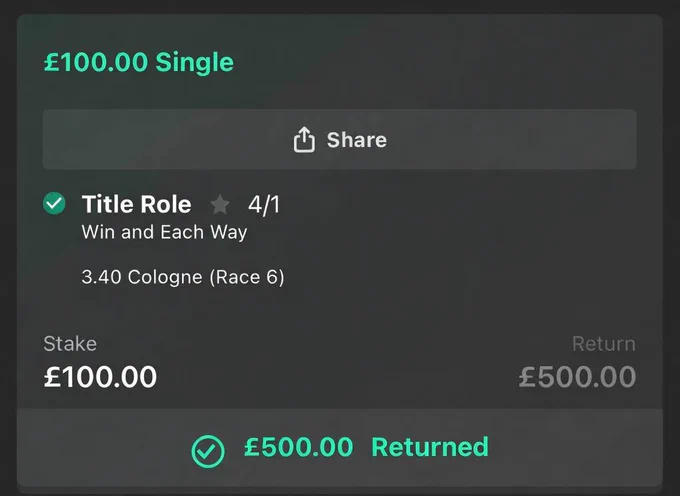Viewport: 680px width, 496px height.
Task: Click the Single bet type word
Action: pos(195,62)
